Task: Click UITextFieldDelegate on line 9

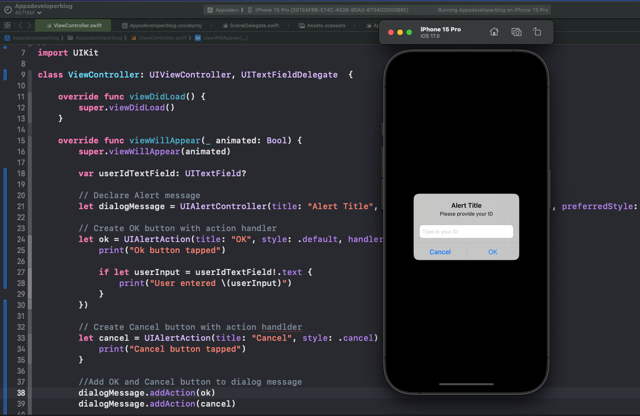Action: [289, 75]
